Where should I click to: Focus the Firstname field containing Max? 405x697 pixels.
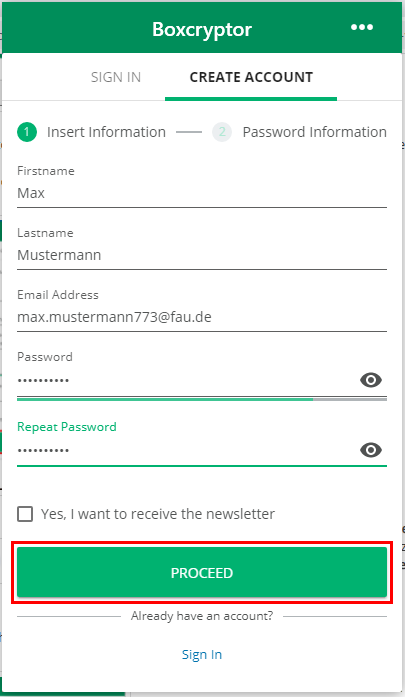[202, 193]
